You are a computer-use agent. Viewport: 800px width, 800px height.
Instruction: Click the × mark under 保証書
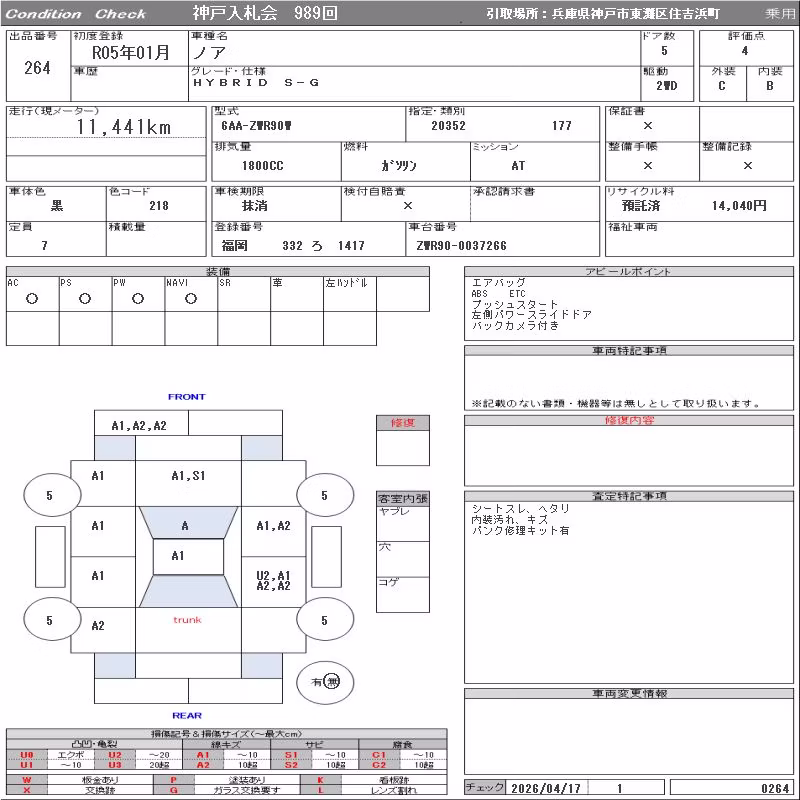647,126
